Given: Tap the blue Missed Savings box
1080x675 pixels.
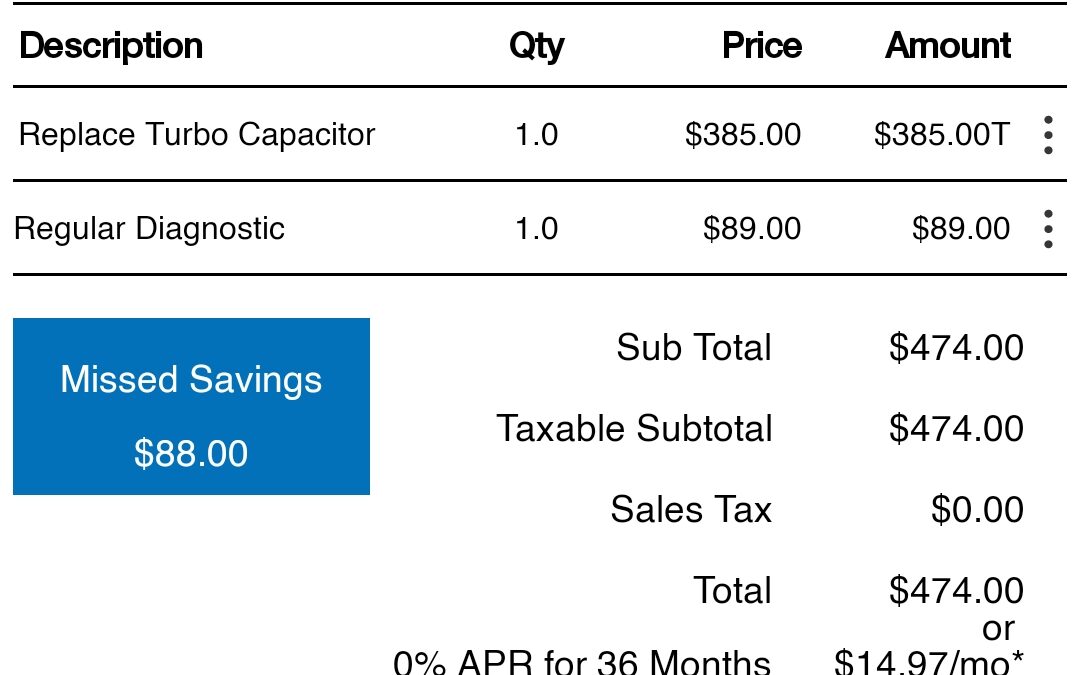Looking at the screenshot, I should [x=191, y=406].
